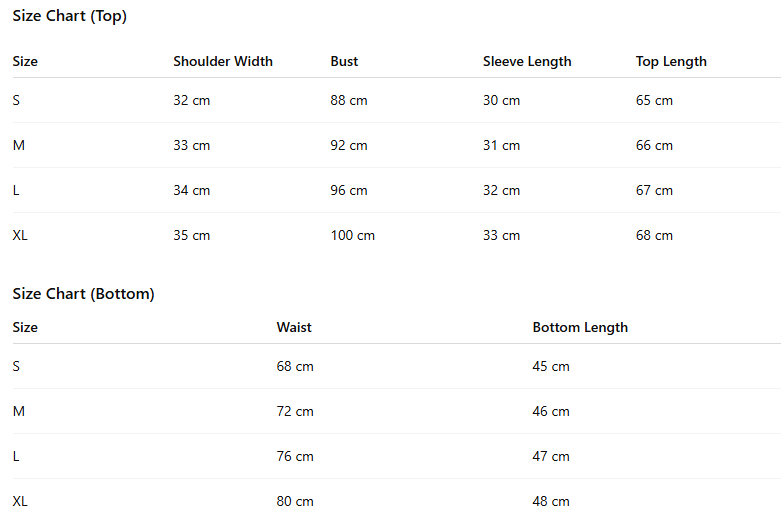Click the "Bust" column header
This screenshot has width=781, height=517.
coord(344,61)
